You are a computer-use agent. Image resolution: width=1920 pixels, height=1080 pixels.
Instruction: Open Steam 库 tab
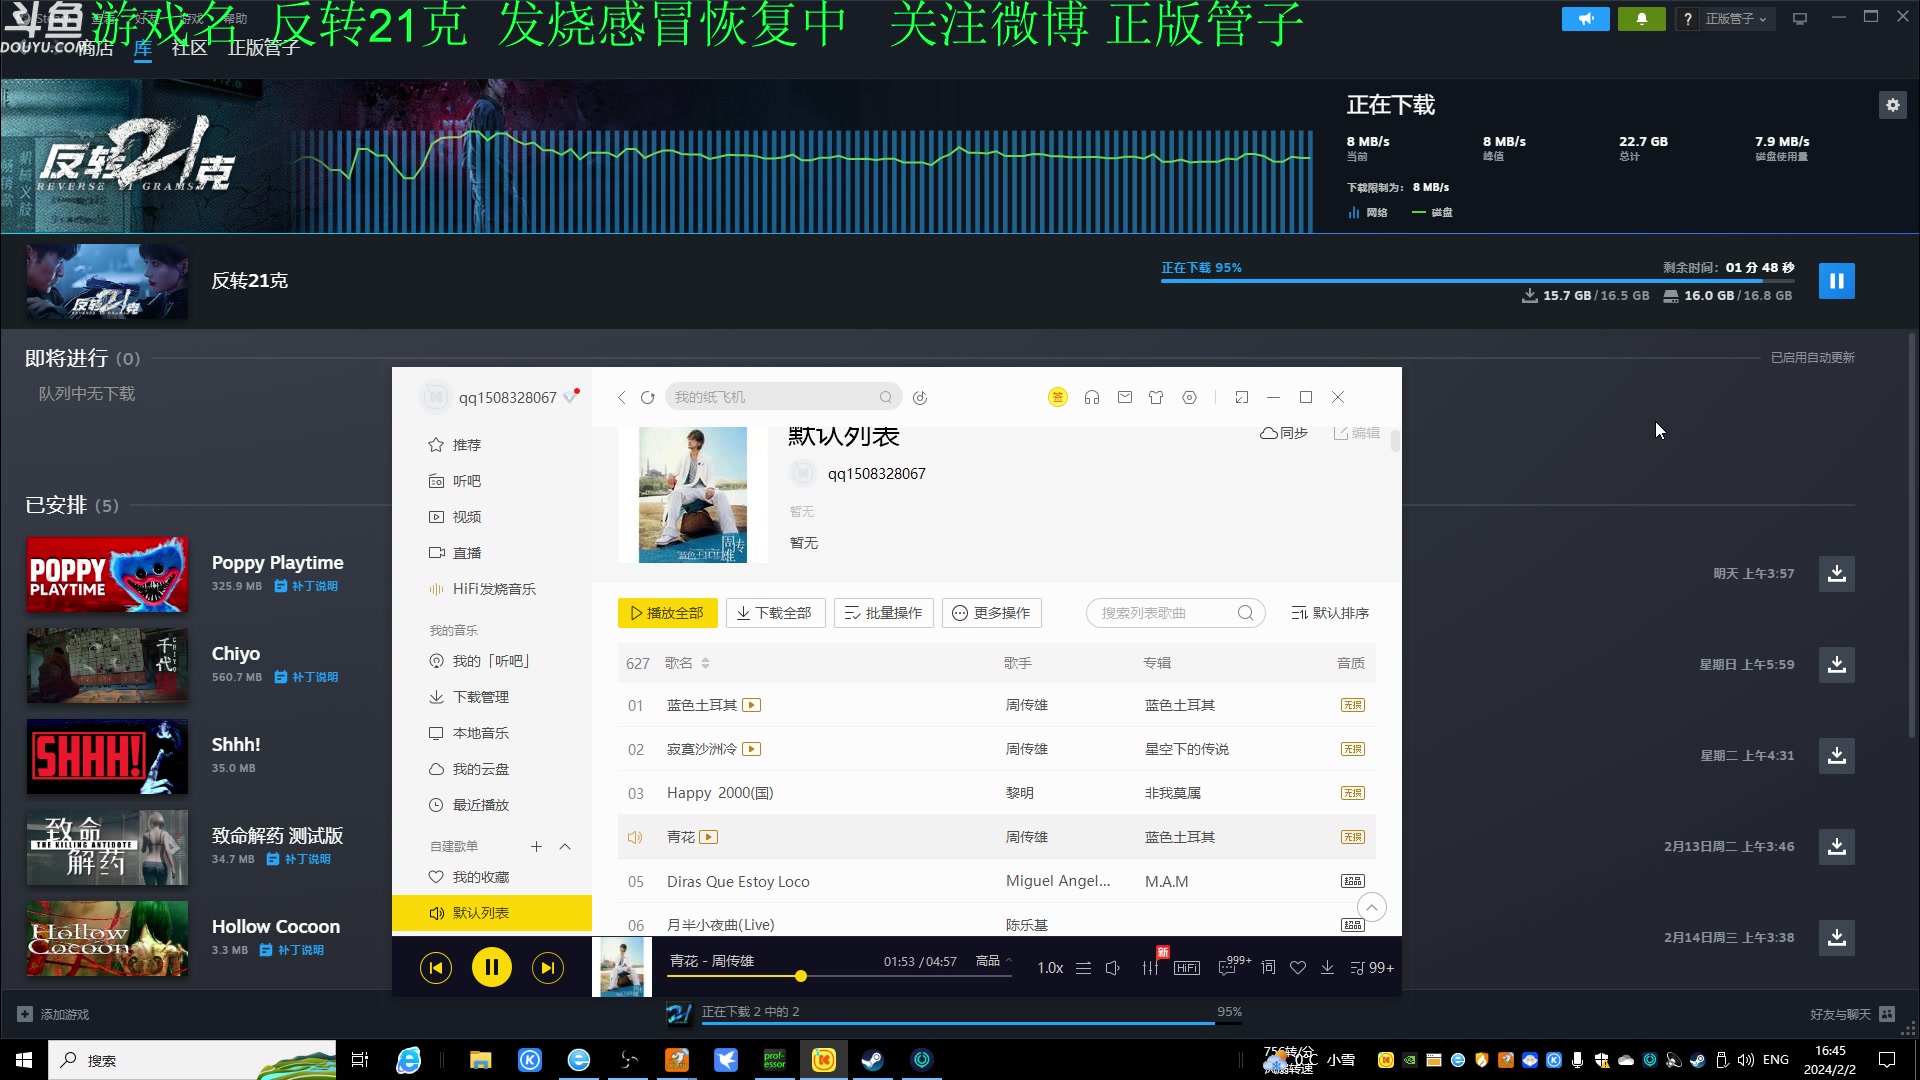(143, 48)
